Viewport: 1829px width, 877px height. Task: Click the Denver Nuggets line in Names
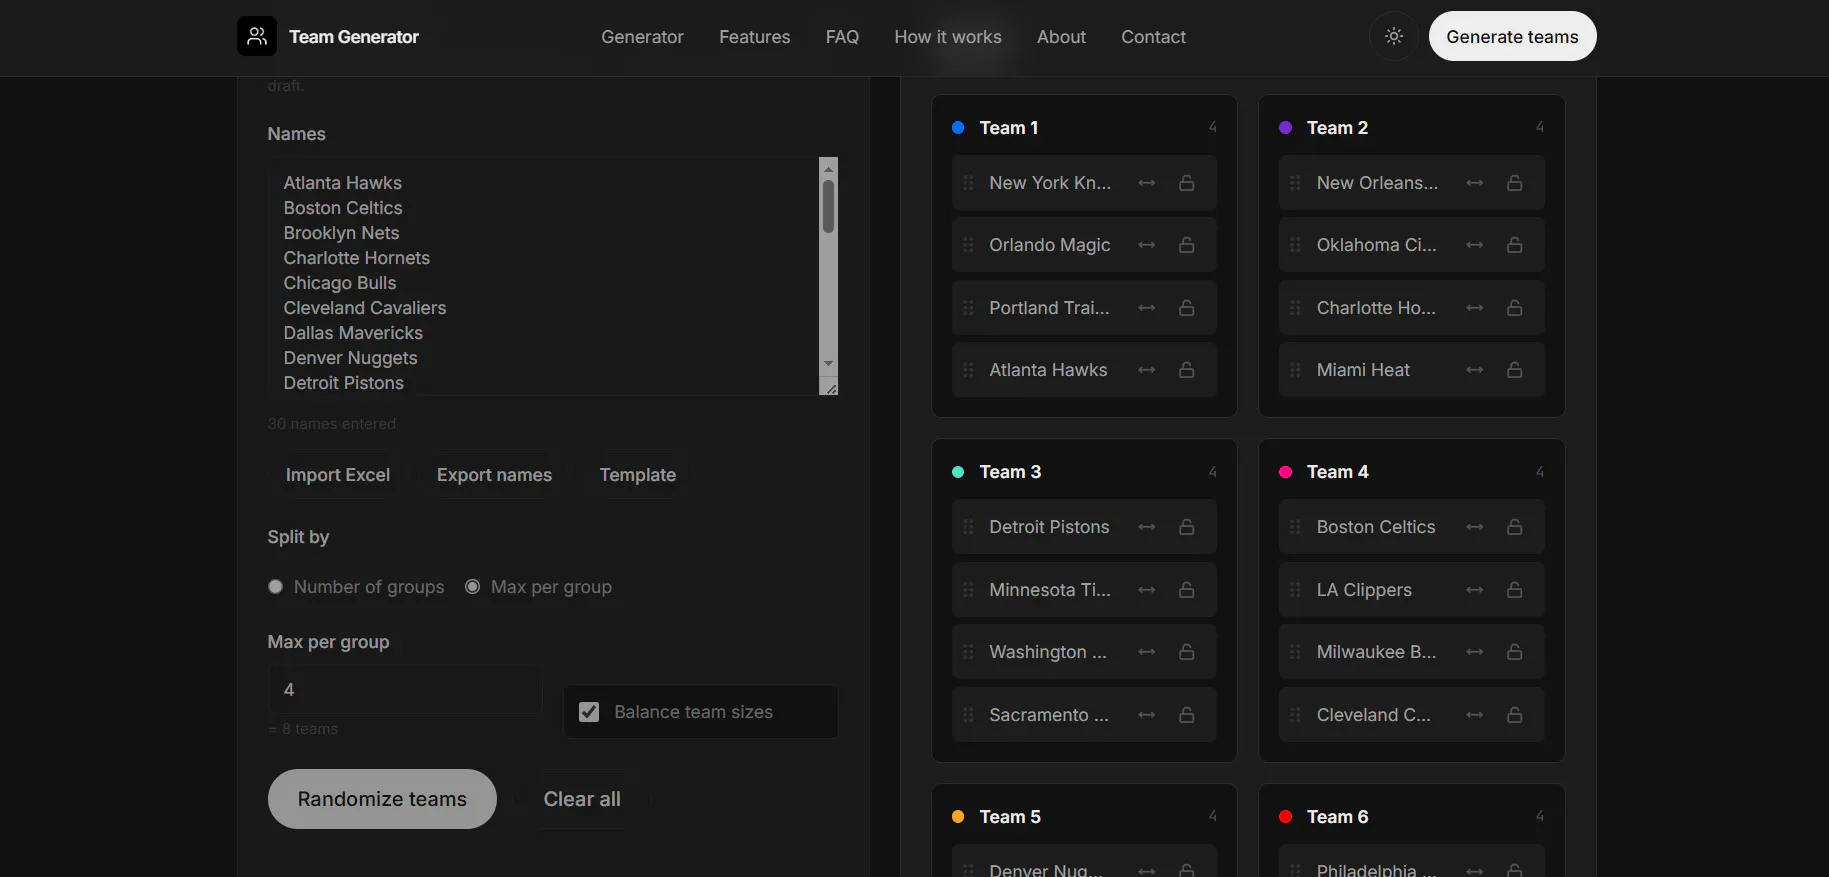pos(350,358)
